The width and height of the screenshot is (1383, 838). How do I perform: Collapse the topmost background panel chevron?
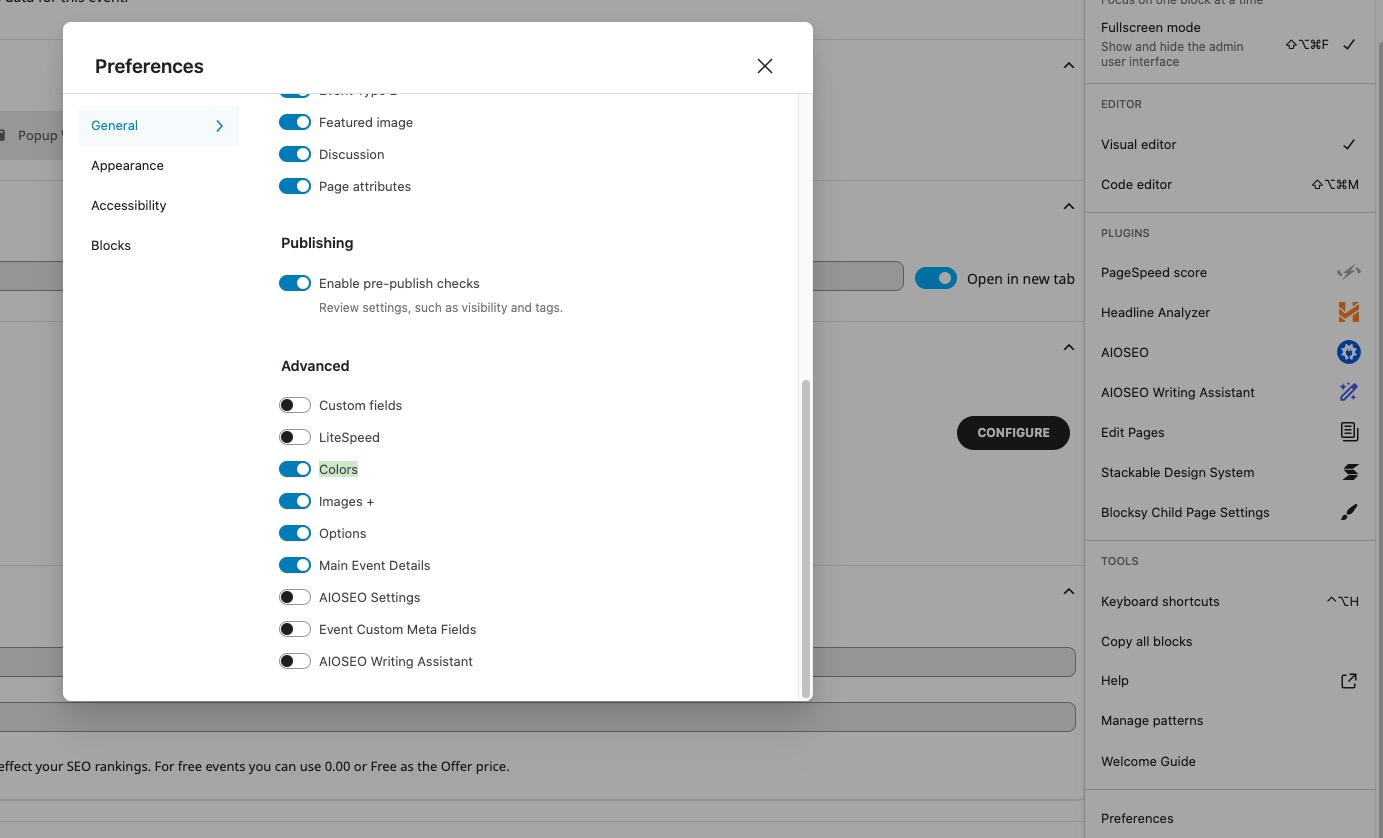tap(1069, 65)
